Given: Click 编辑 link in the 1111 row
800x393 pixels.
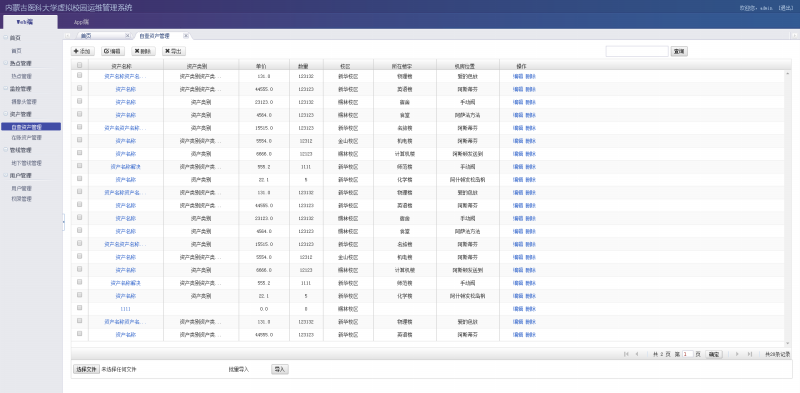Looking at the screenshot, I should [x=518, y=309].
